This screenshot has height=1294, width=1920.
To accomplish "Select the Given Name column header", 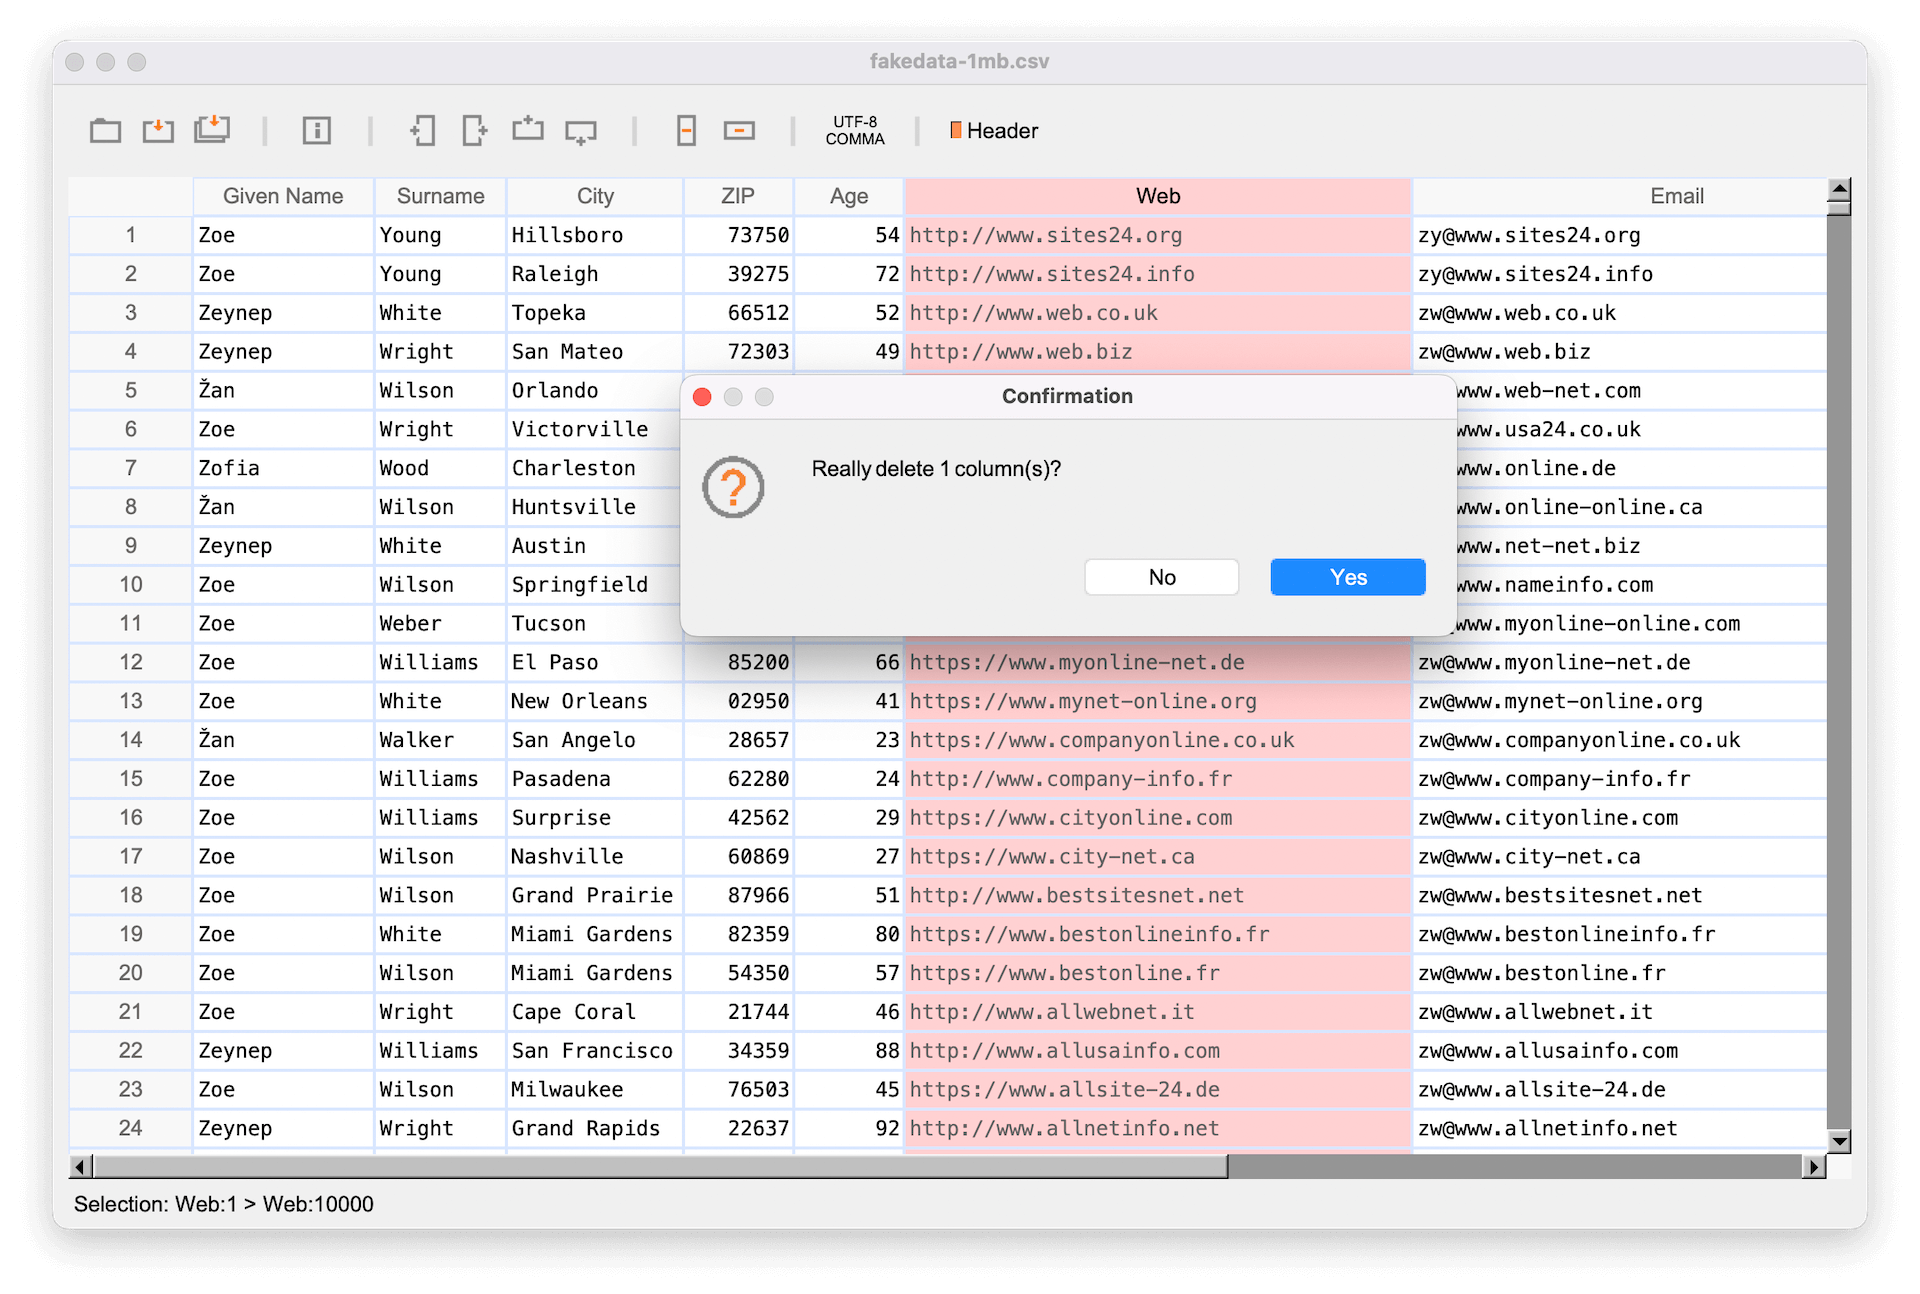I will (x=283, y=196).
